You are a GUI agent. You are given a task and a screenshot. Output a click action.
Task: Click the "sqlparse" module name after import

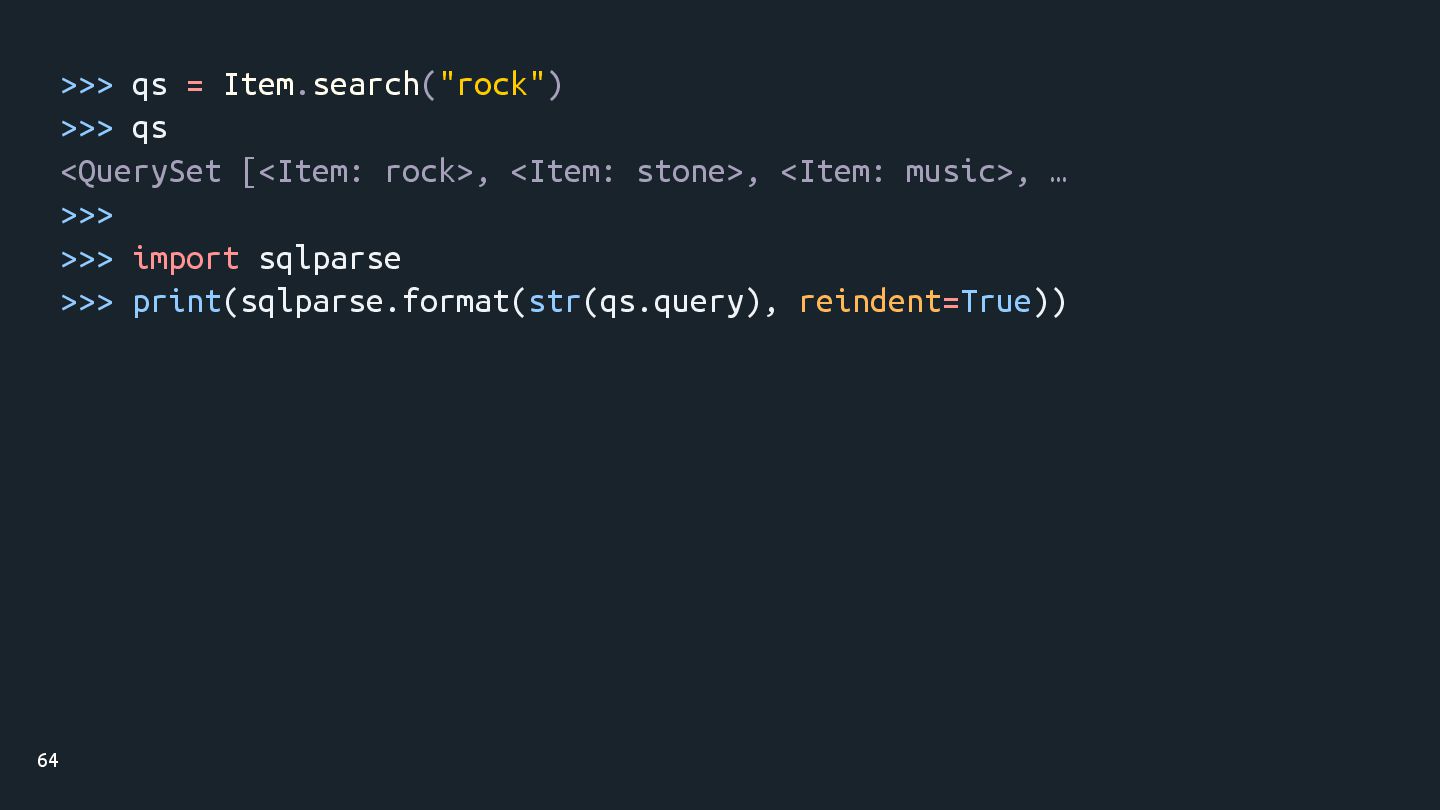(330, 260)
